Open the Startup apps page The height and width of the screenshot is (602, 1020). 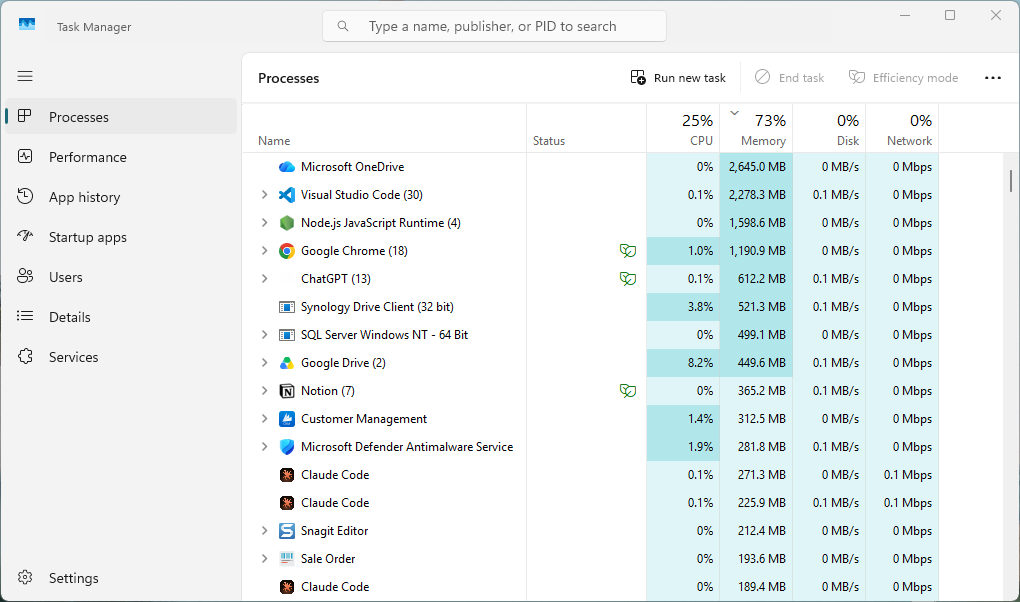tap(121, 237)
